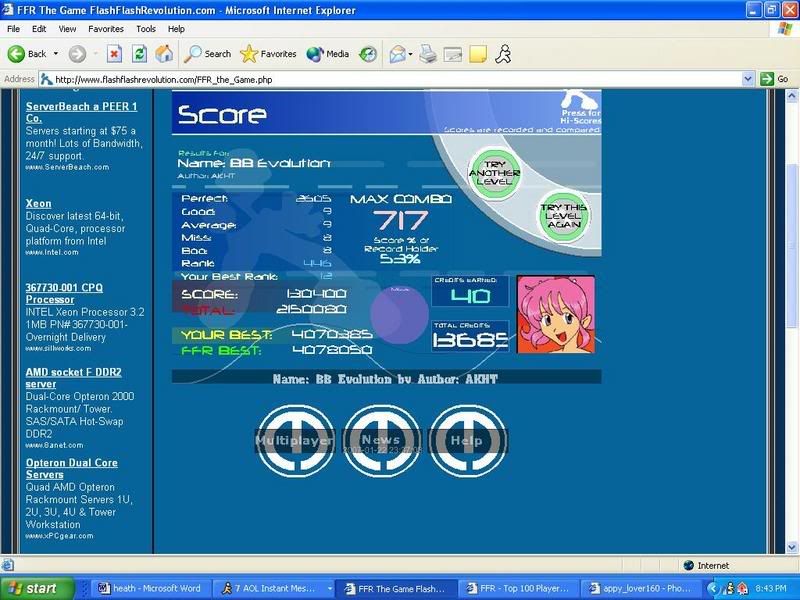Expand the Mail button dropdown arrow
The height and width of the screenshot is (600, 800).
tap(410, 54)
